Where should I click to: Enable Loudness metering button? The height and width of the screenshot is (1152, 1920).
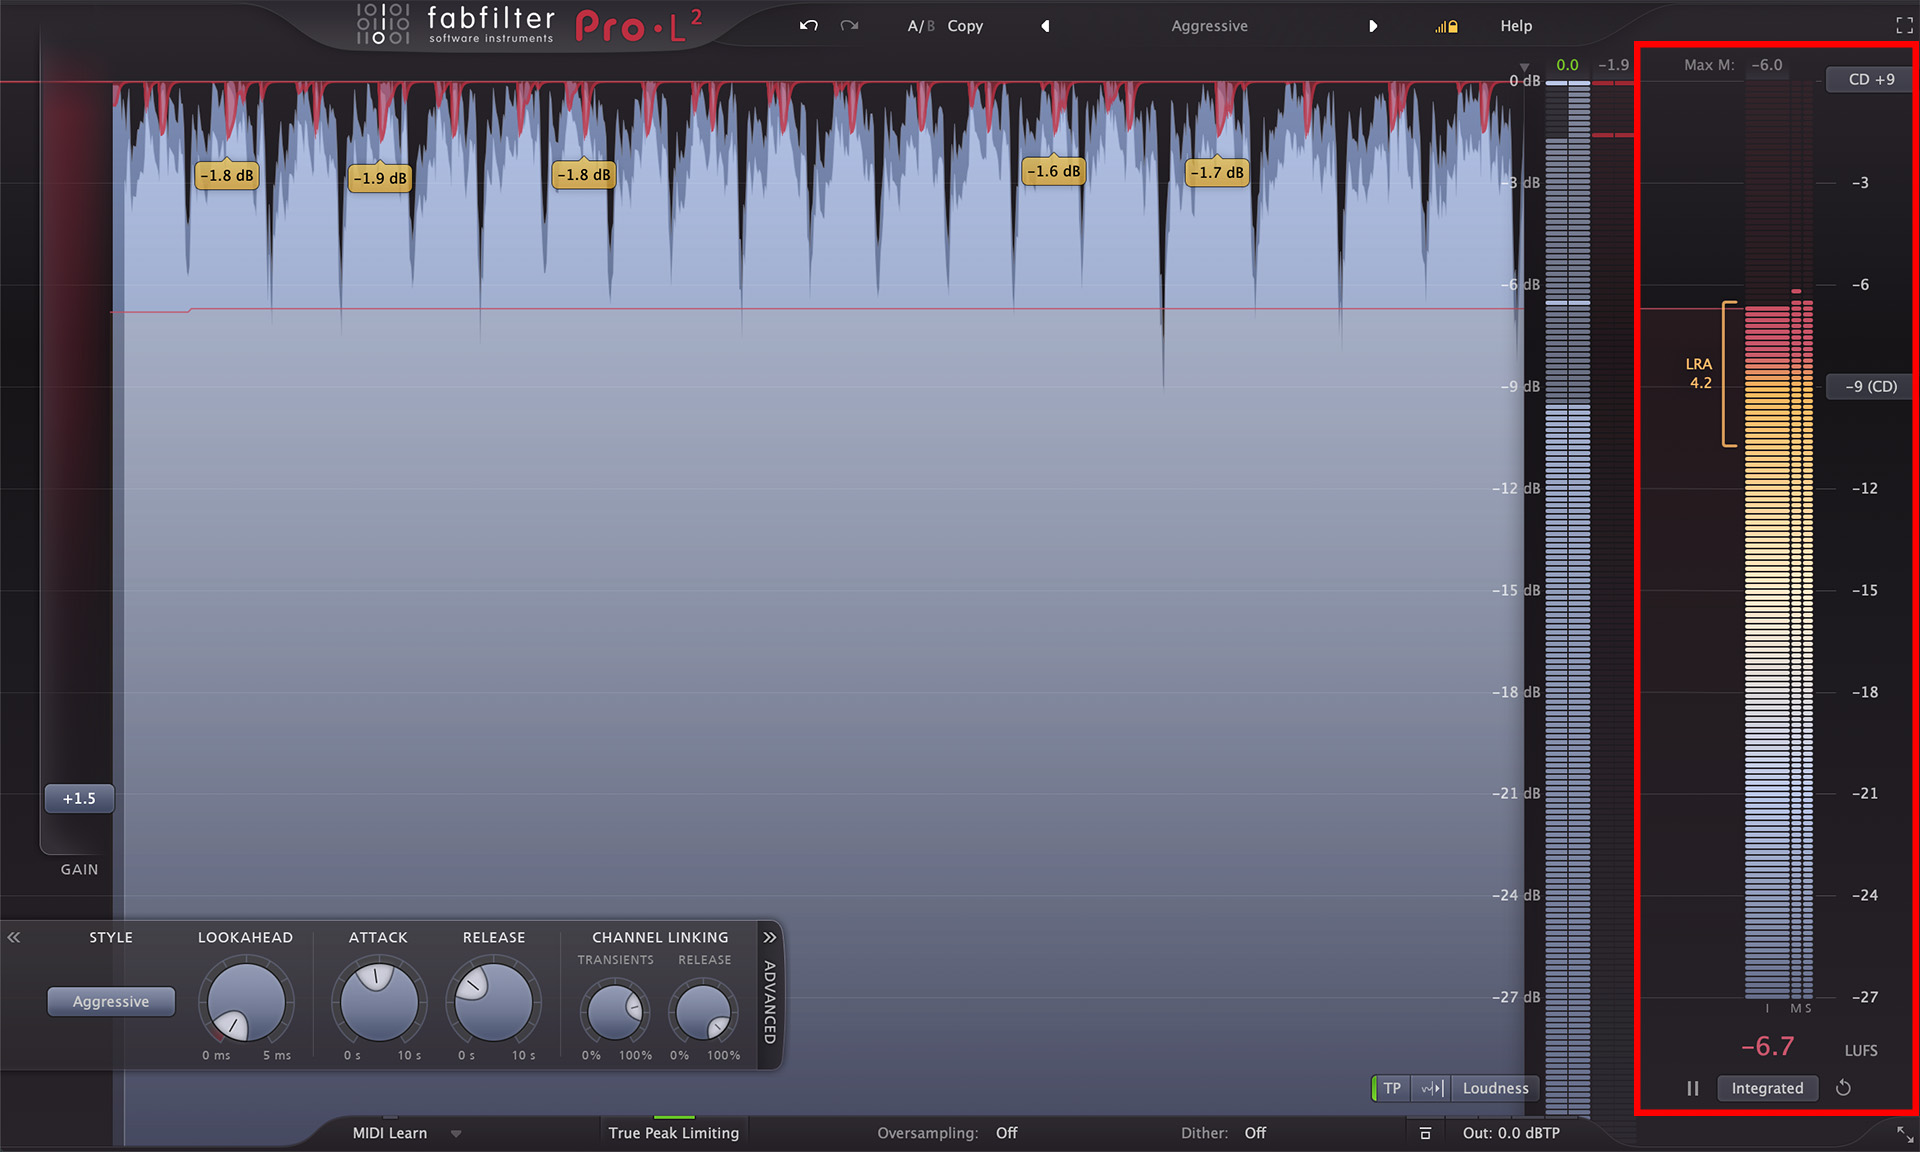click(1495, 1088)
